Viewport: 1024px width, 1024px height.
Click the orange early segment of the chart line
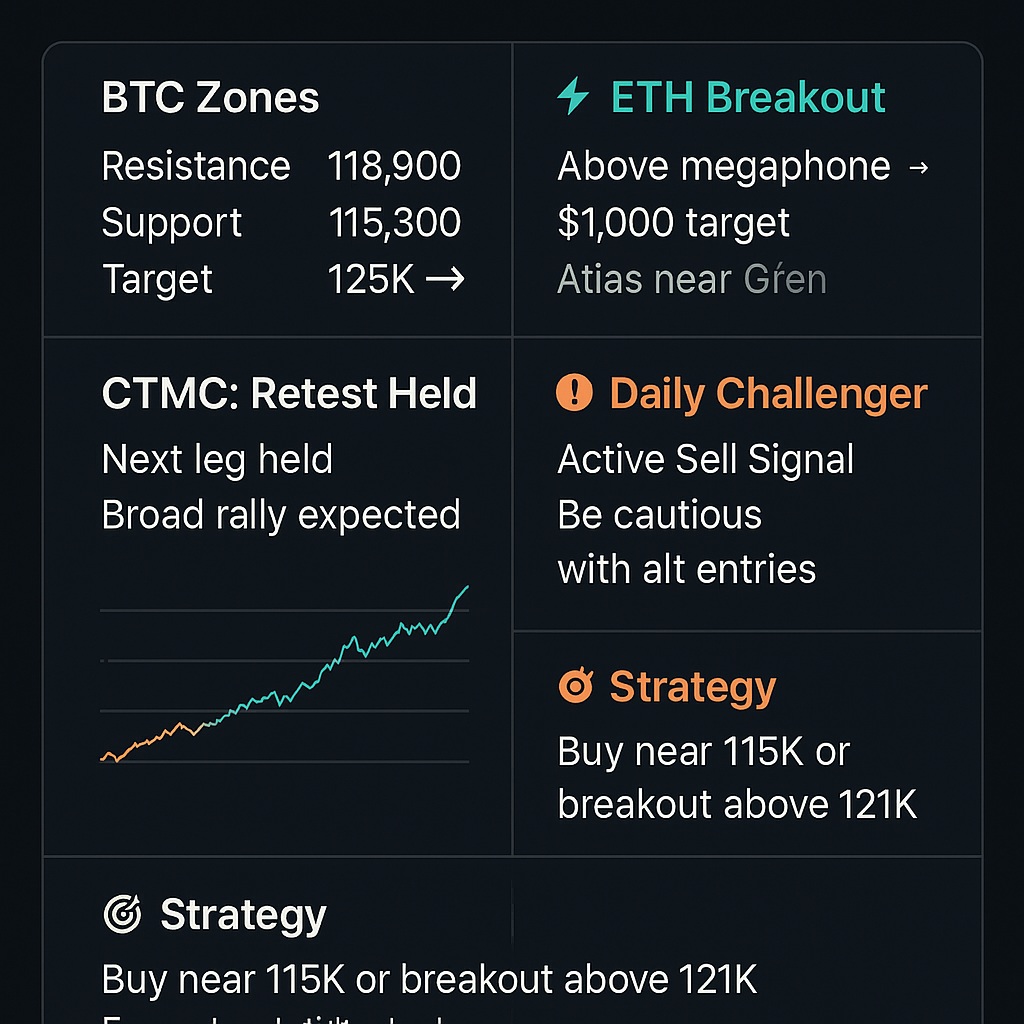(x=152, y=743)
